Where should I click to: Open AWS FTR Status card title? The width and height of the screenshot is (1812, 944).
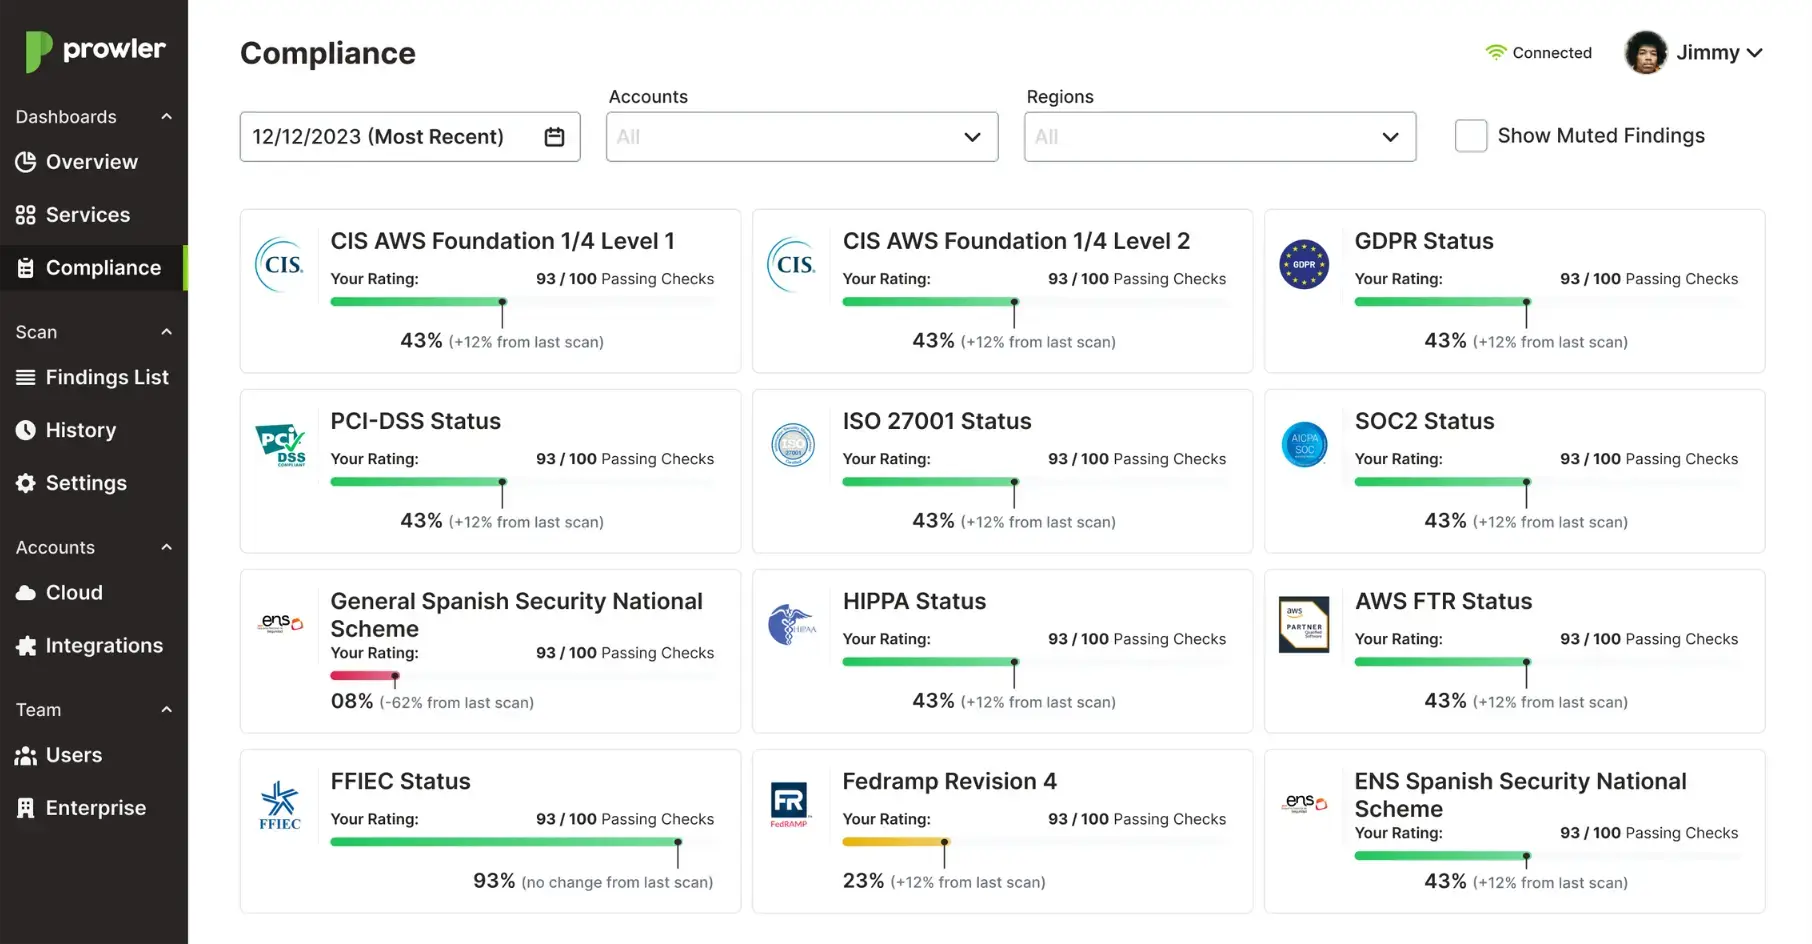(x=1443, y=601)
